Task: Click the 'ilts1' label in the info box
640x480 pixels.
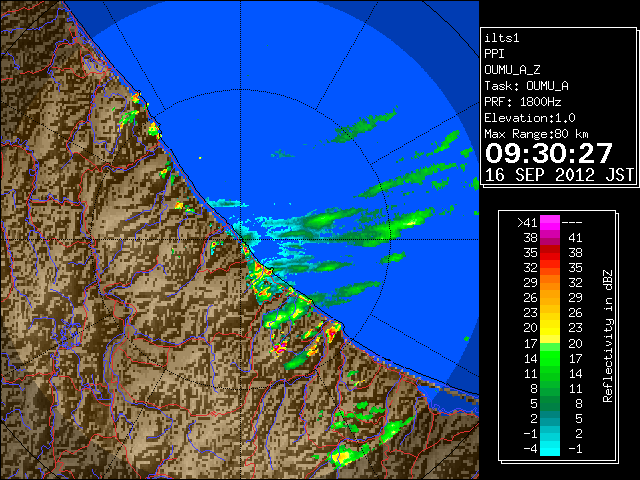Action: (502, 38)
